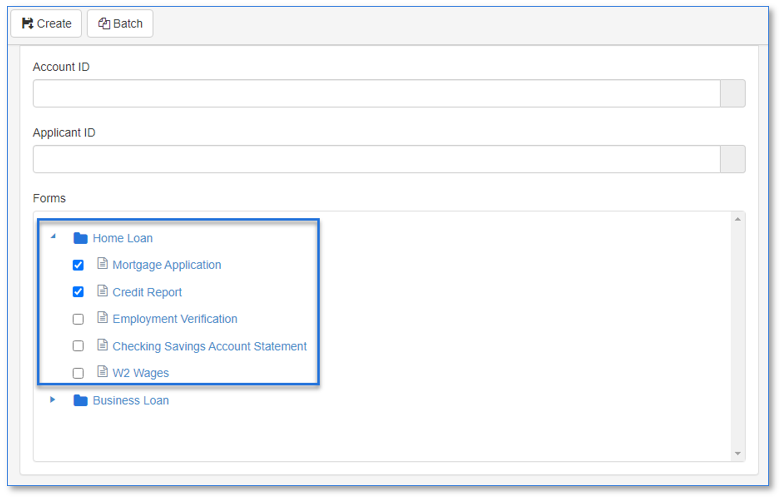
Task: Enable the W2 Wages checkbox
Action: click(x=78, y=374)
